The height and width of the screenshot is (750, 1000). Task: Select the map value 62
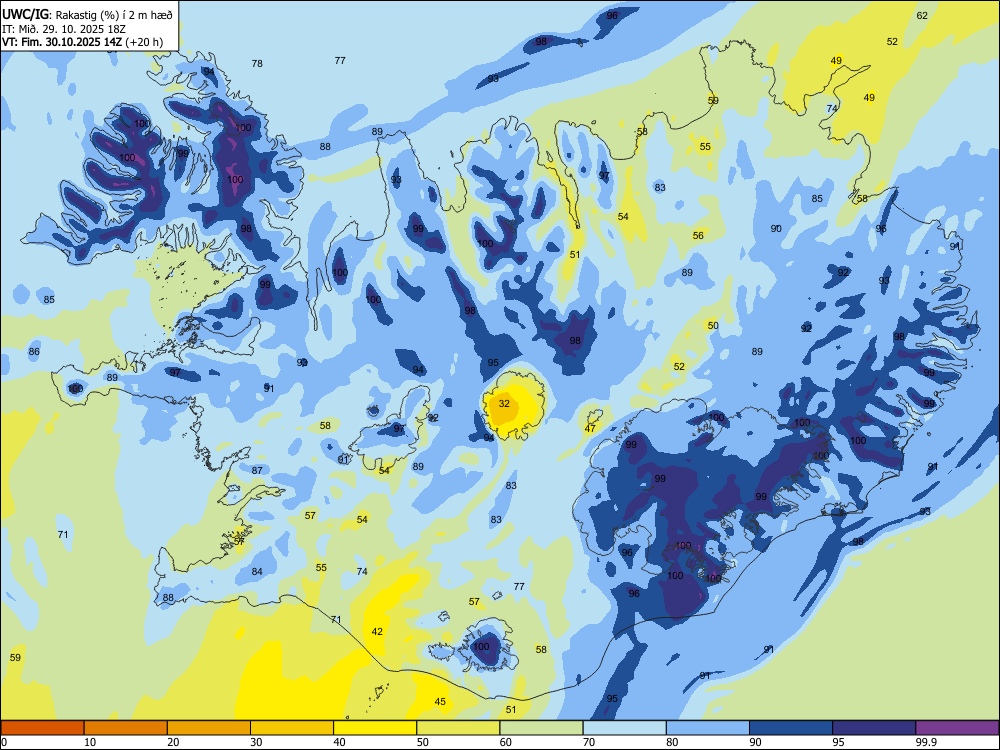(x=922, y=15)
